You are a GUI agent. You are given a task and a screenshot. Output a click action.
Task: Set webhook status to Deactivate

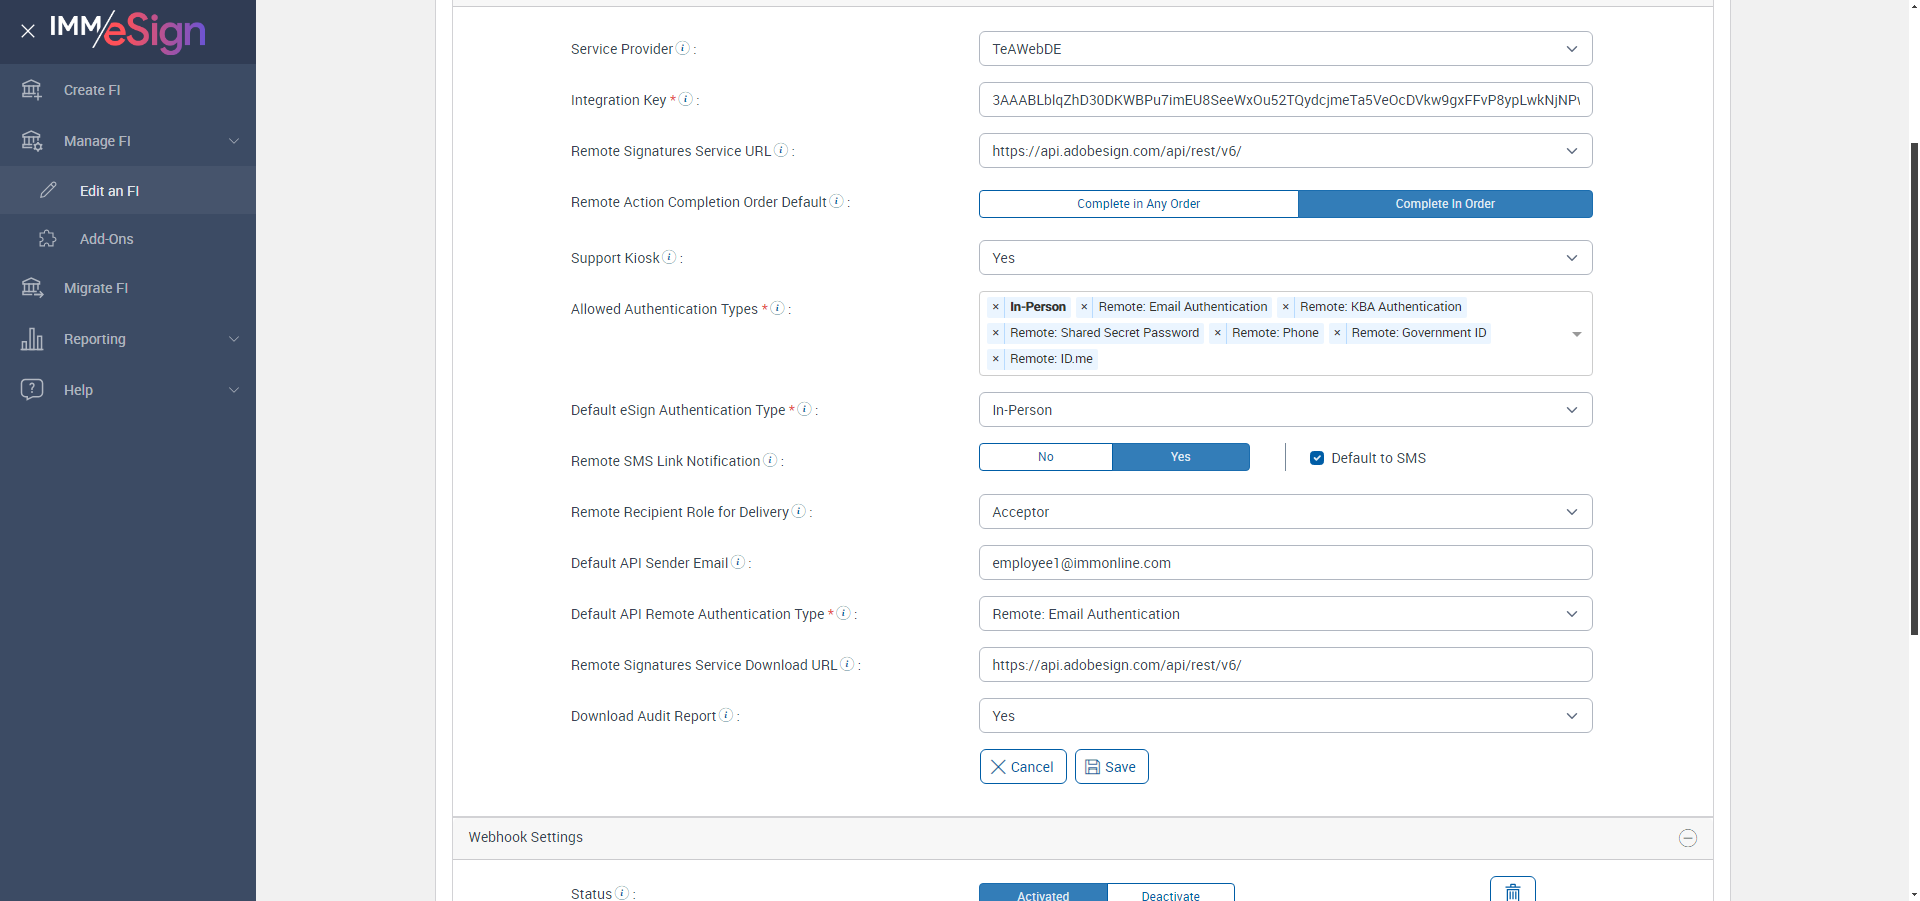pos(1171,893)
